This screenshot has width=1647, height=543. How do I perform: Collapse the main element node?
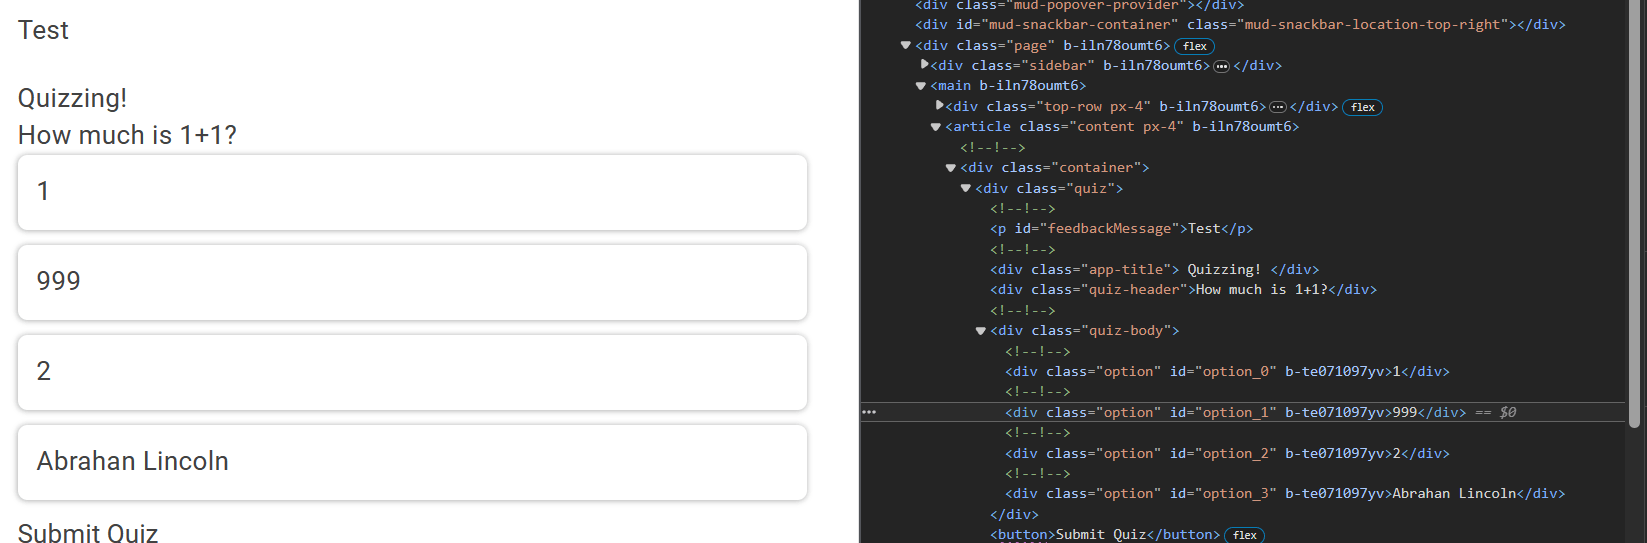tap(921, 86)
